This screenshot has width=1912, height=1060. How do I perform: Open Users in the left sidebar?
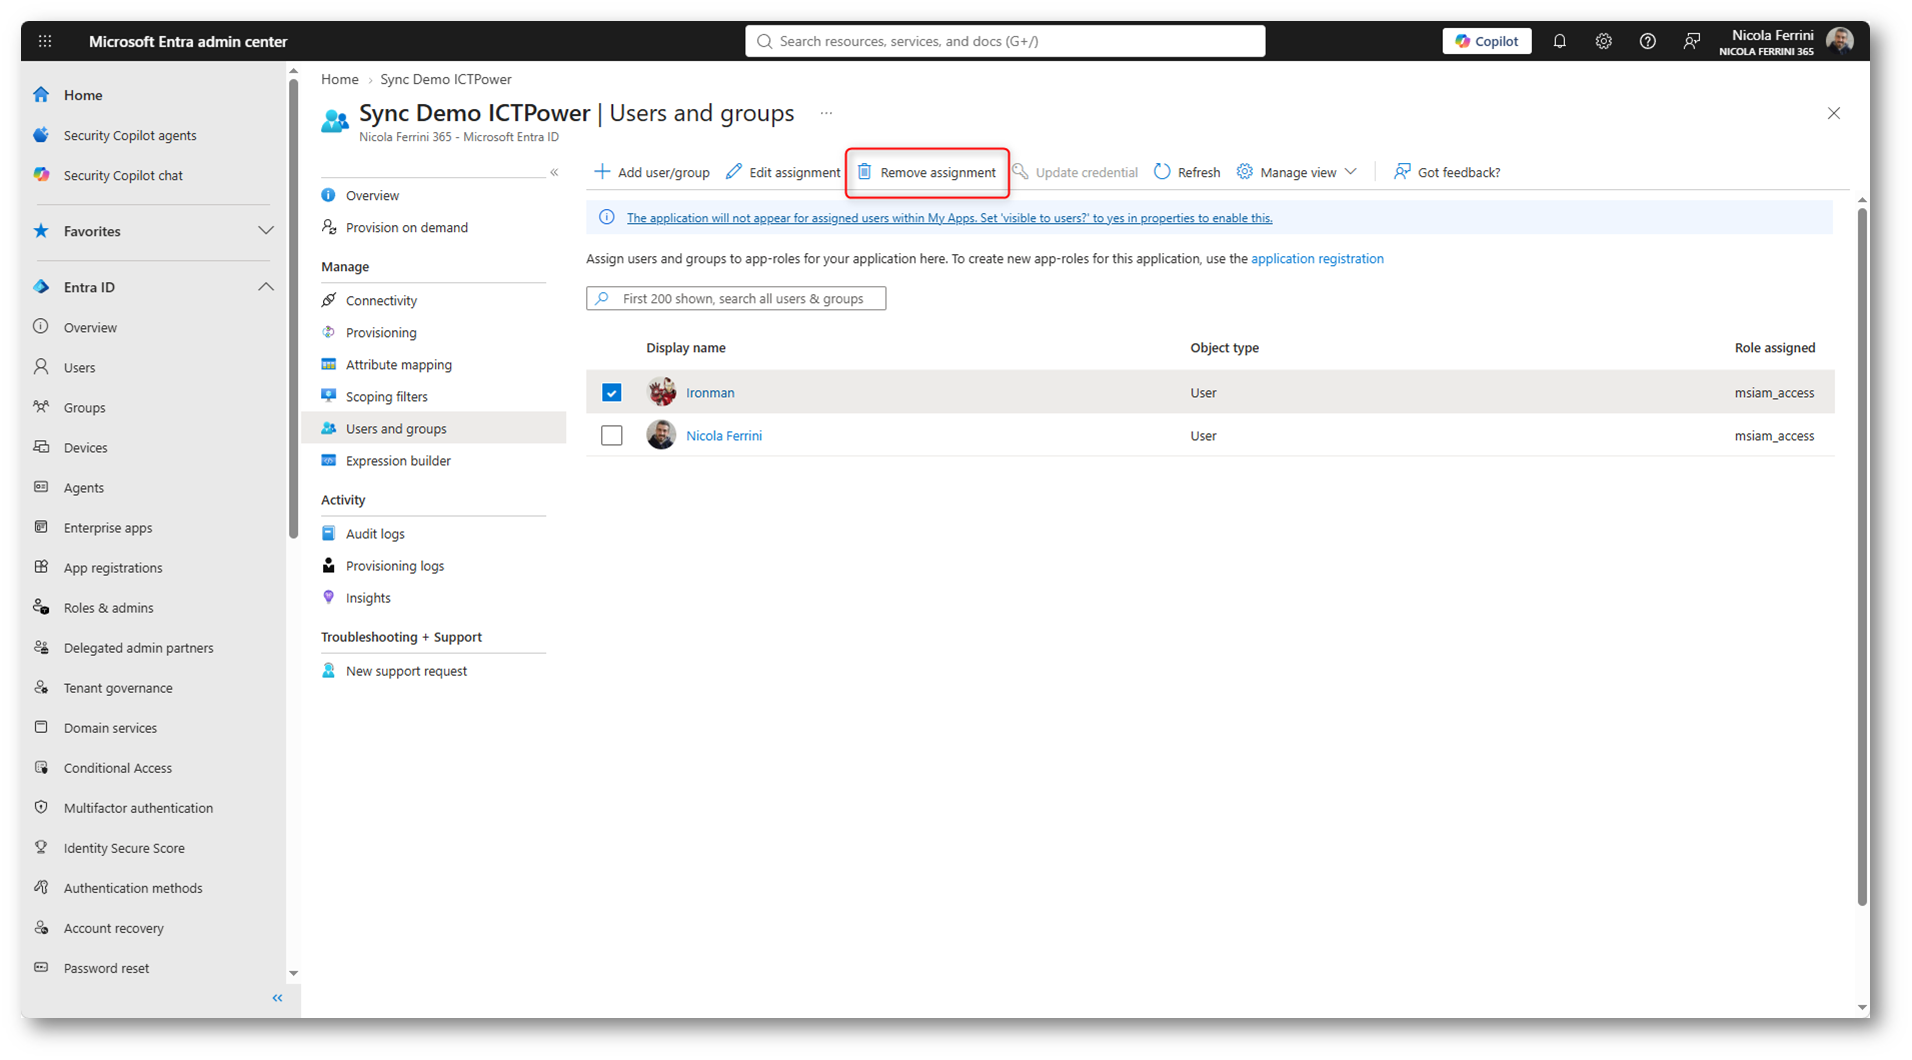pos(79,367)
